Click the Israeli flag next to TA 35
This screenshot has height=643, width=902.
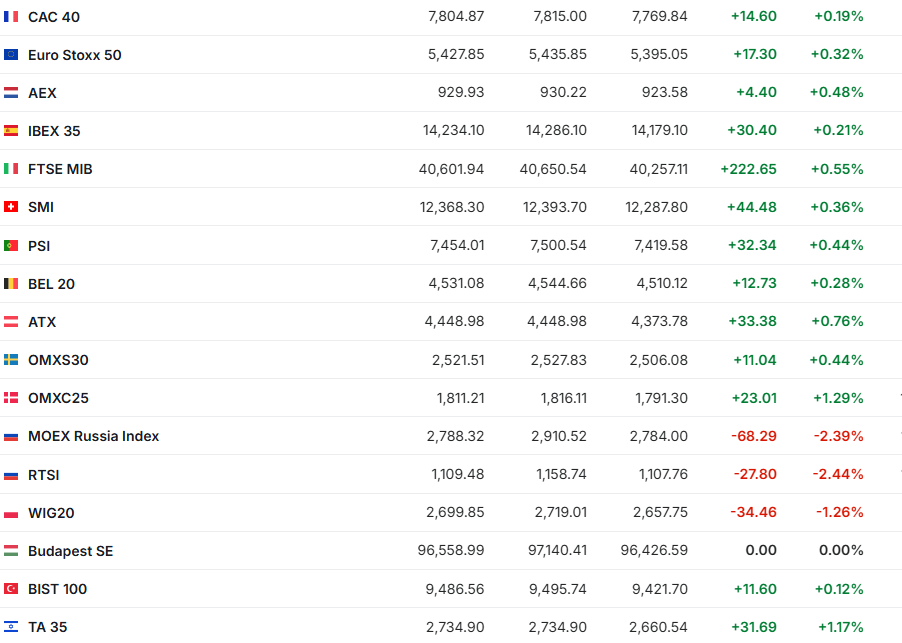[11, 627]
